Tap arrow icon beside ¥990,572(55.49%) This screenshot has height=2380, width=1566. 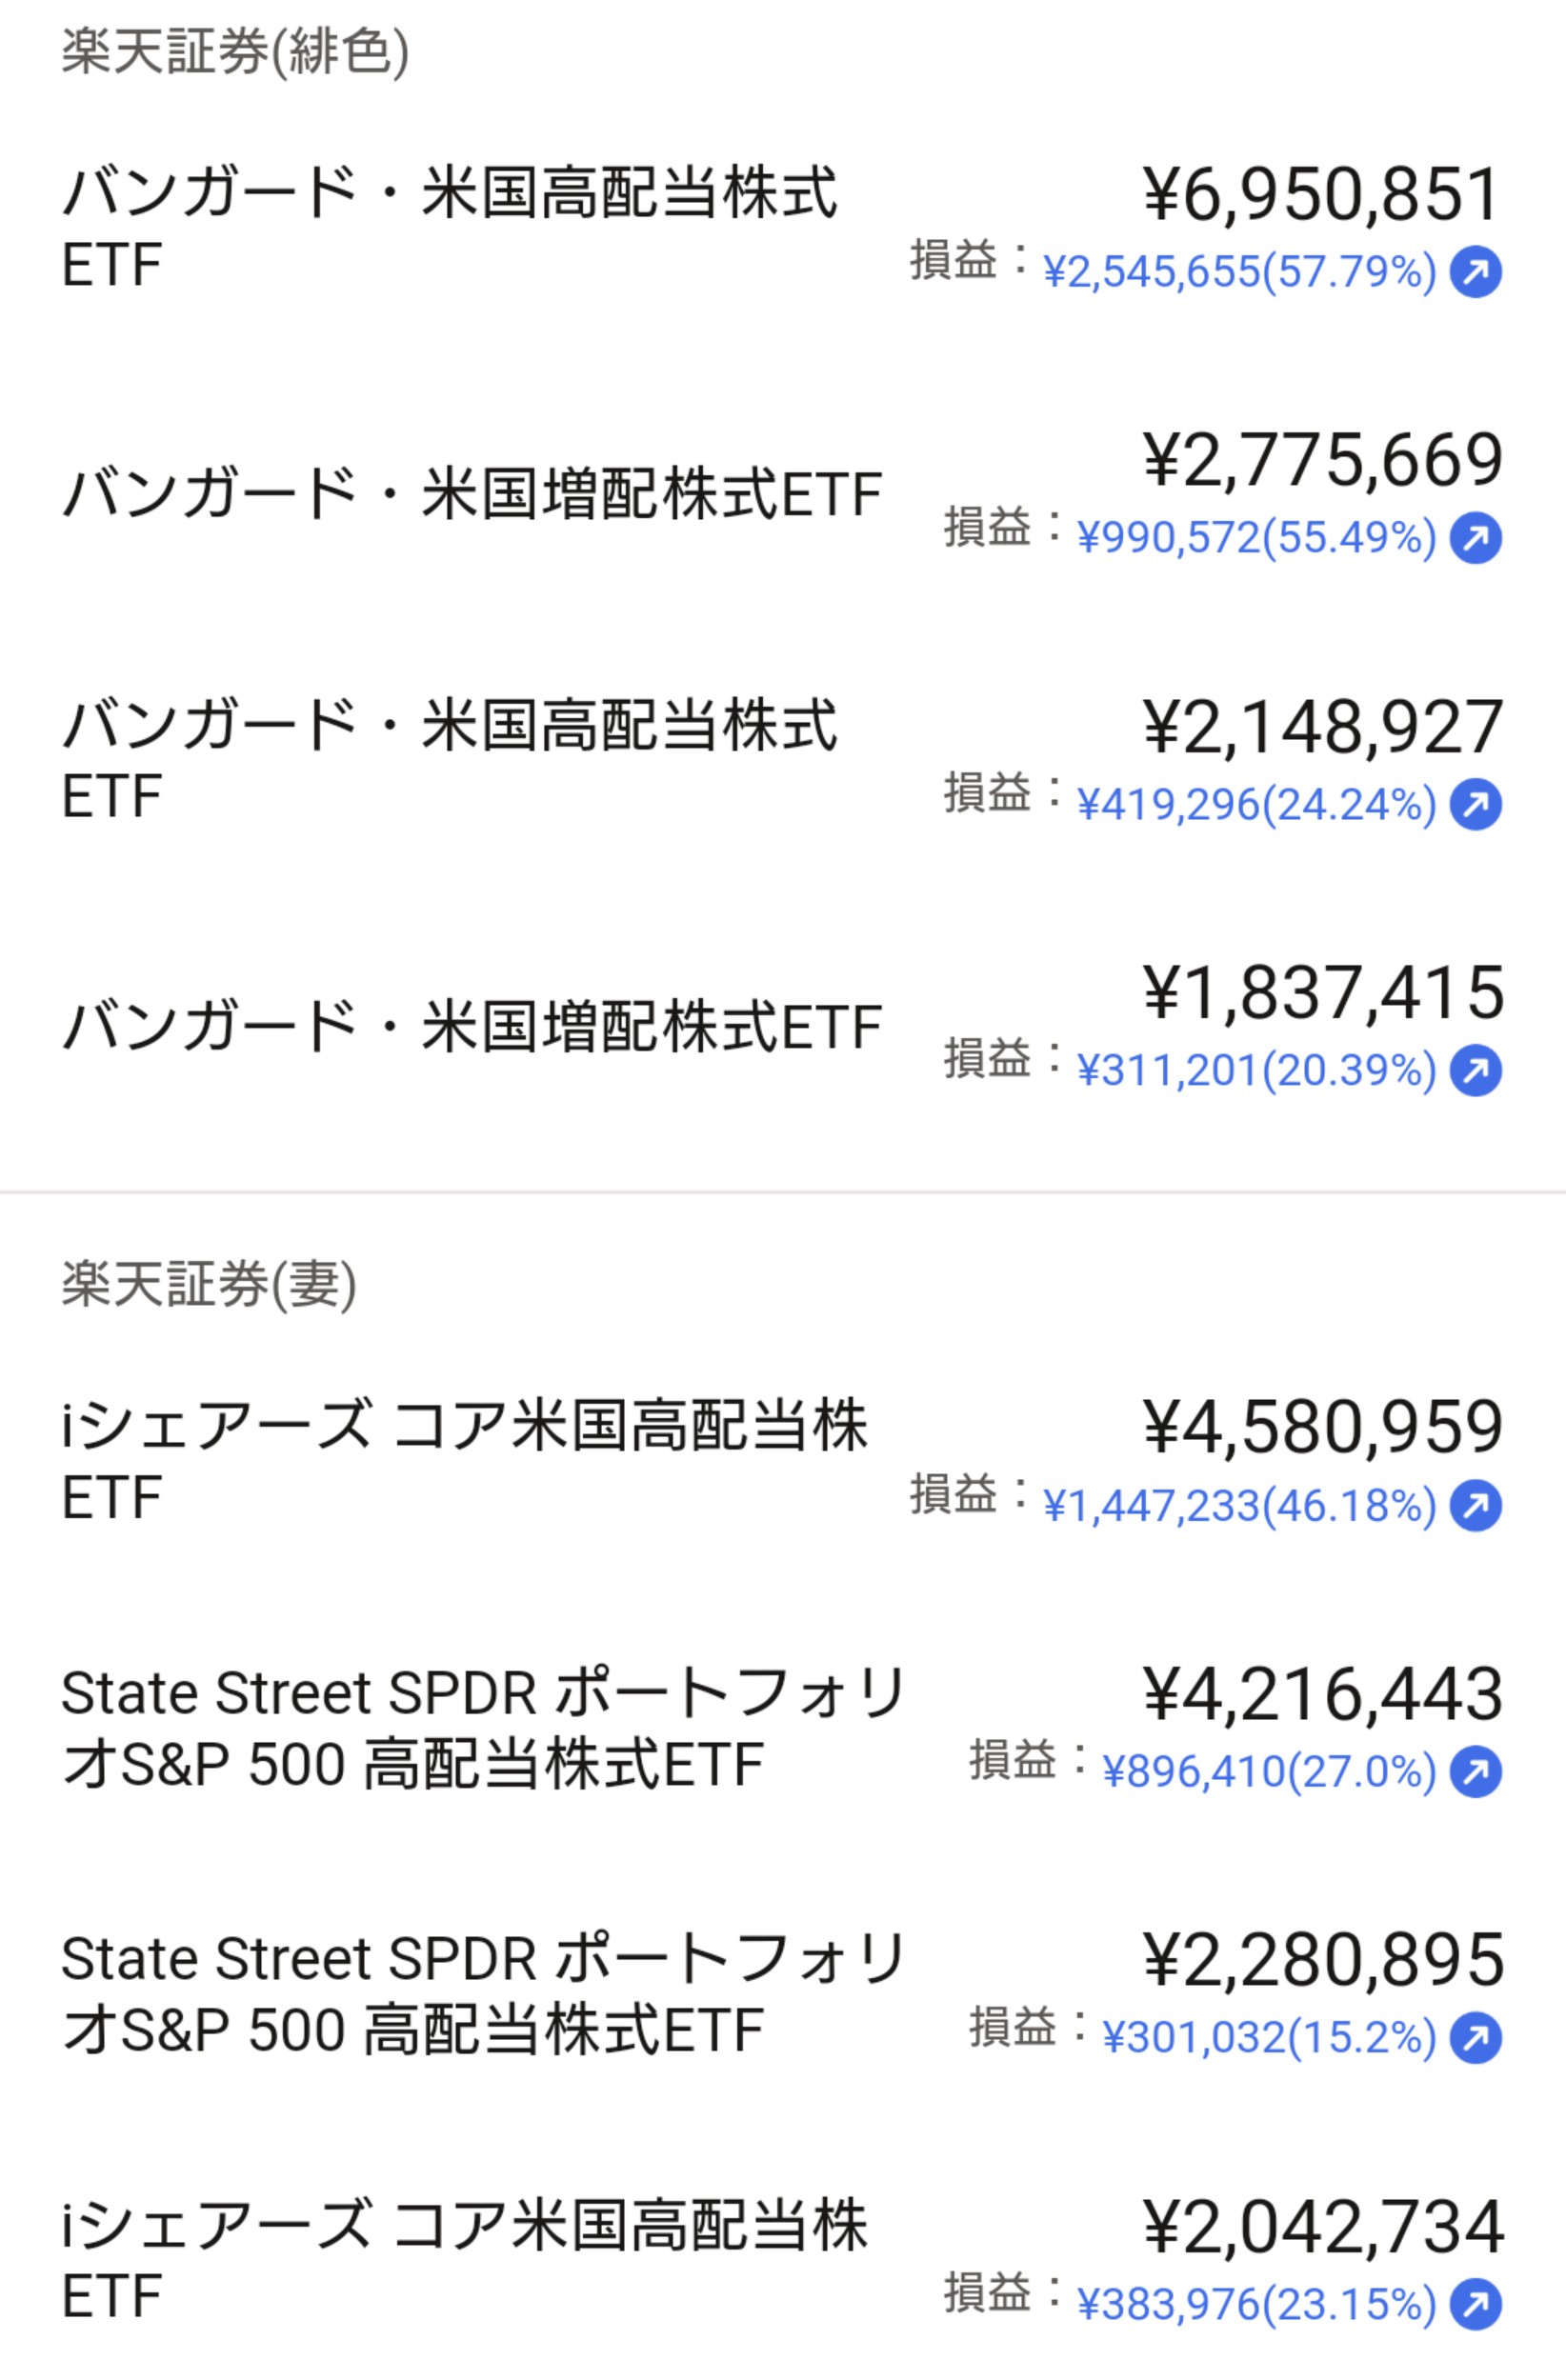tap(1476, 538)
